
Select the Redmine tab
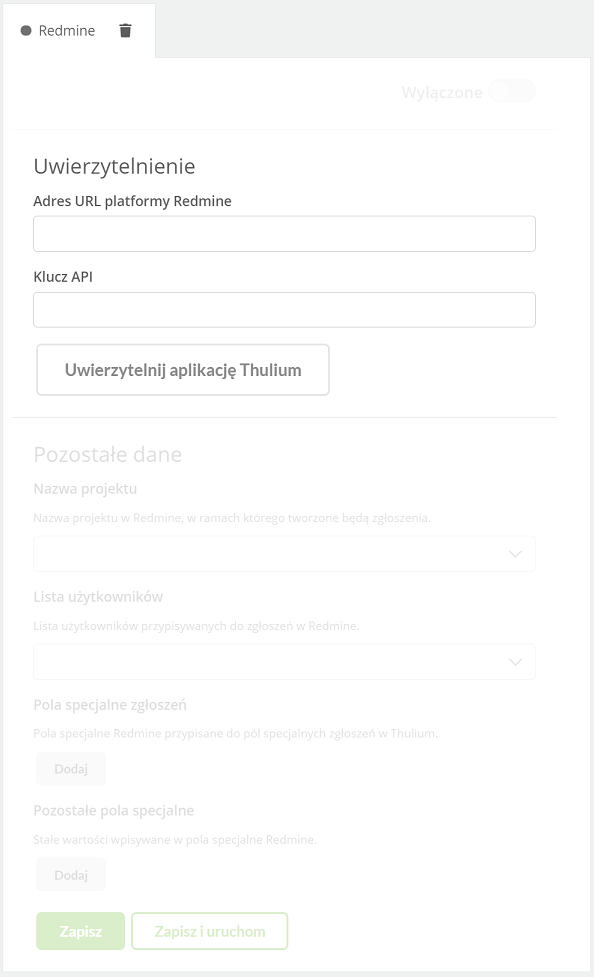click(67, 31)
